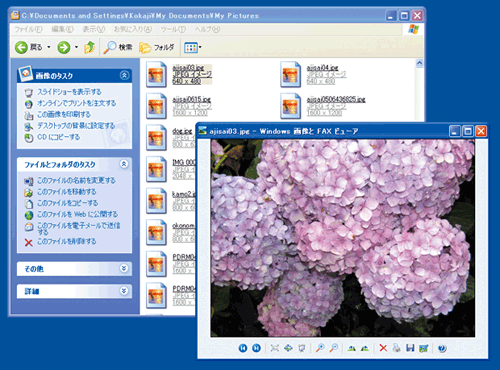Screen dimensions: 500x370
Task: Print image using viewer printer icon
Action: (x=396, y=348)
